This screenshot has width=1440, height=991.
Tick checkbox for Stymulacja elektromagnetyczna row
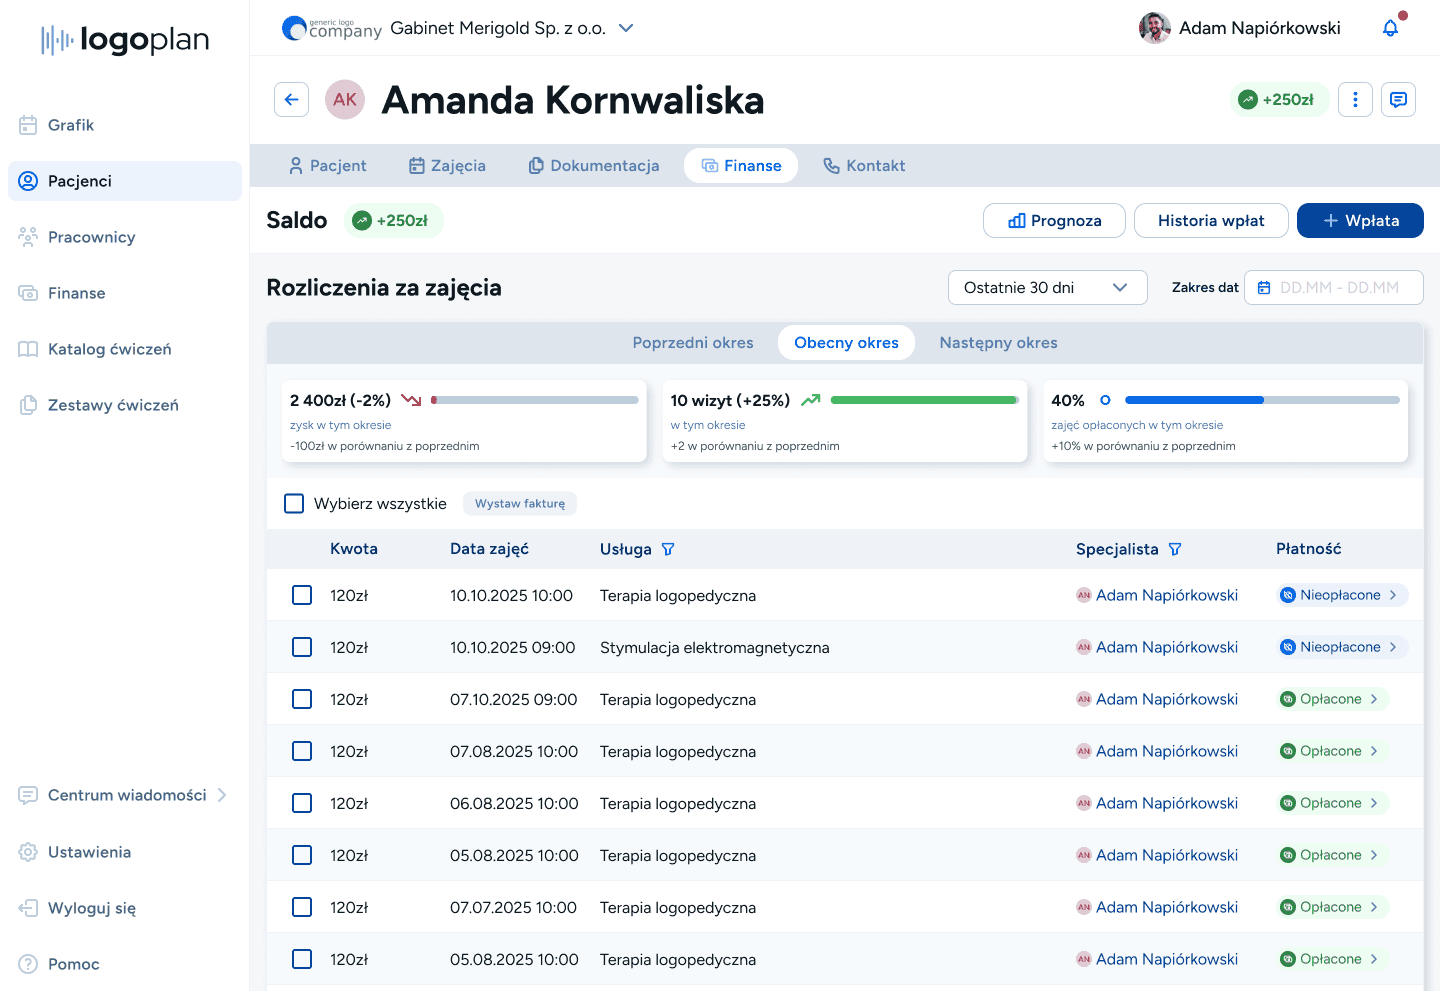[x=302, y=647]
